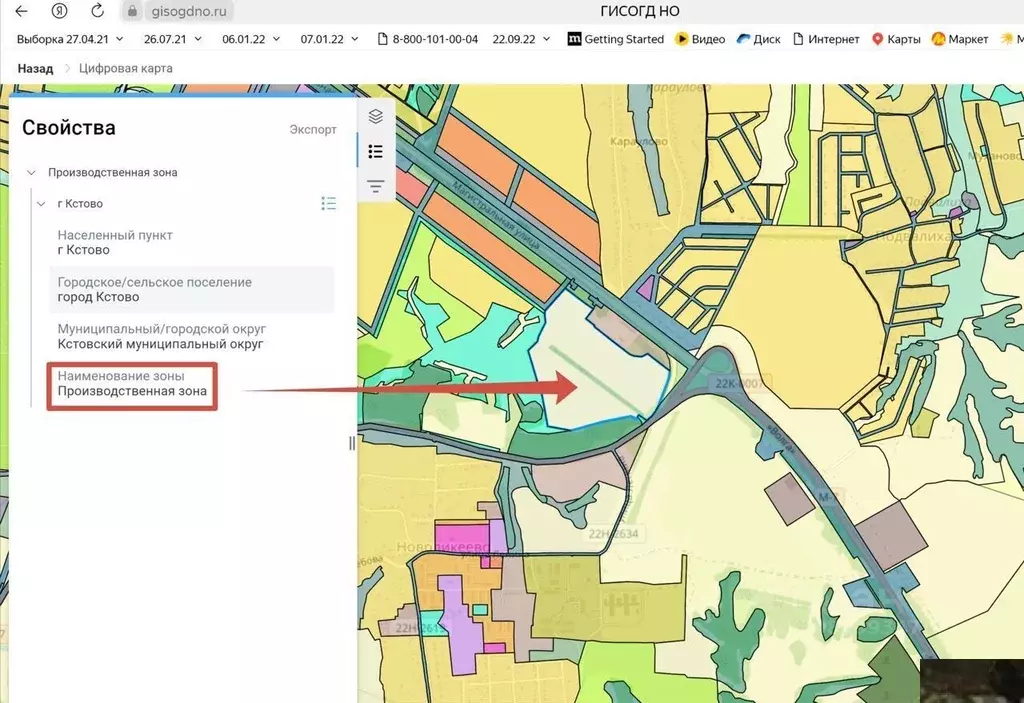Image resolution: width=1024 pixels, height=703 pixels.
Task: Open the Интернет bookmark
Action: [x=825, y=39]
